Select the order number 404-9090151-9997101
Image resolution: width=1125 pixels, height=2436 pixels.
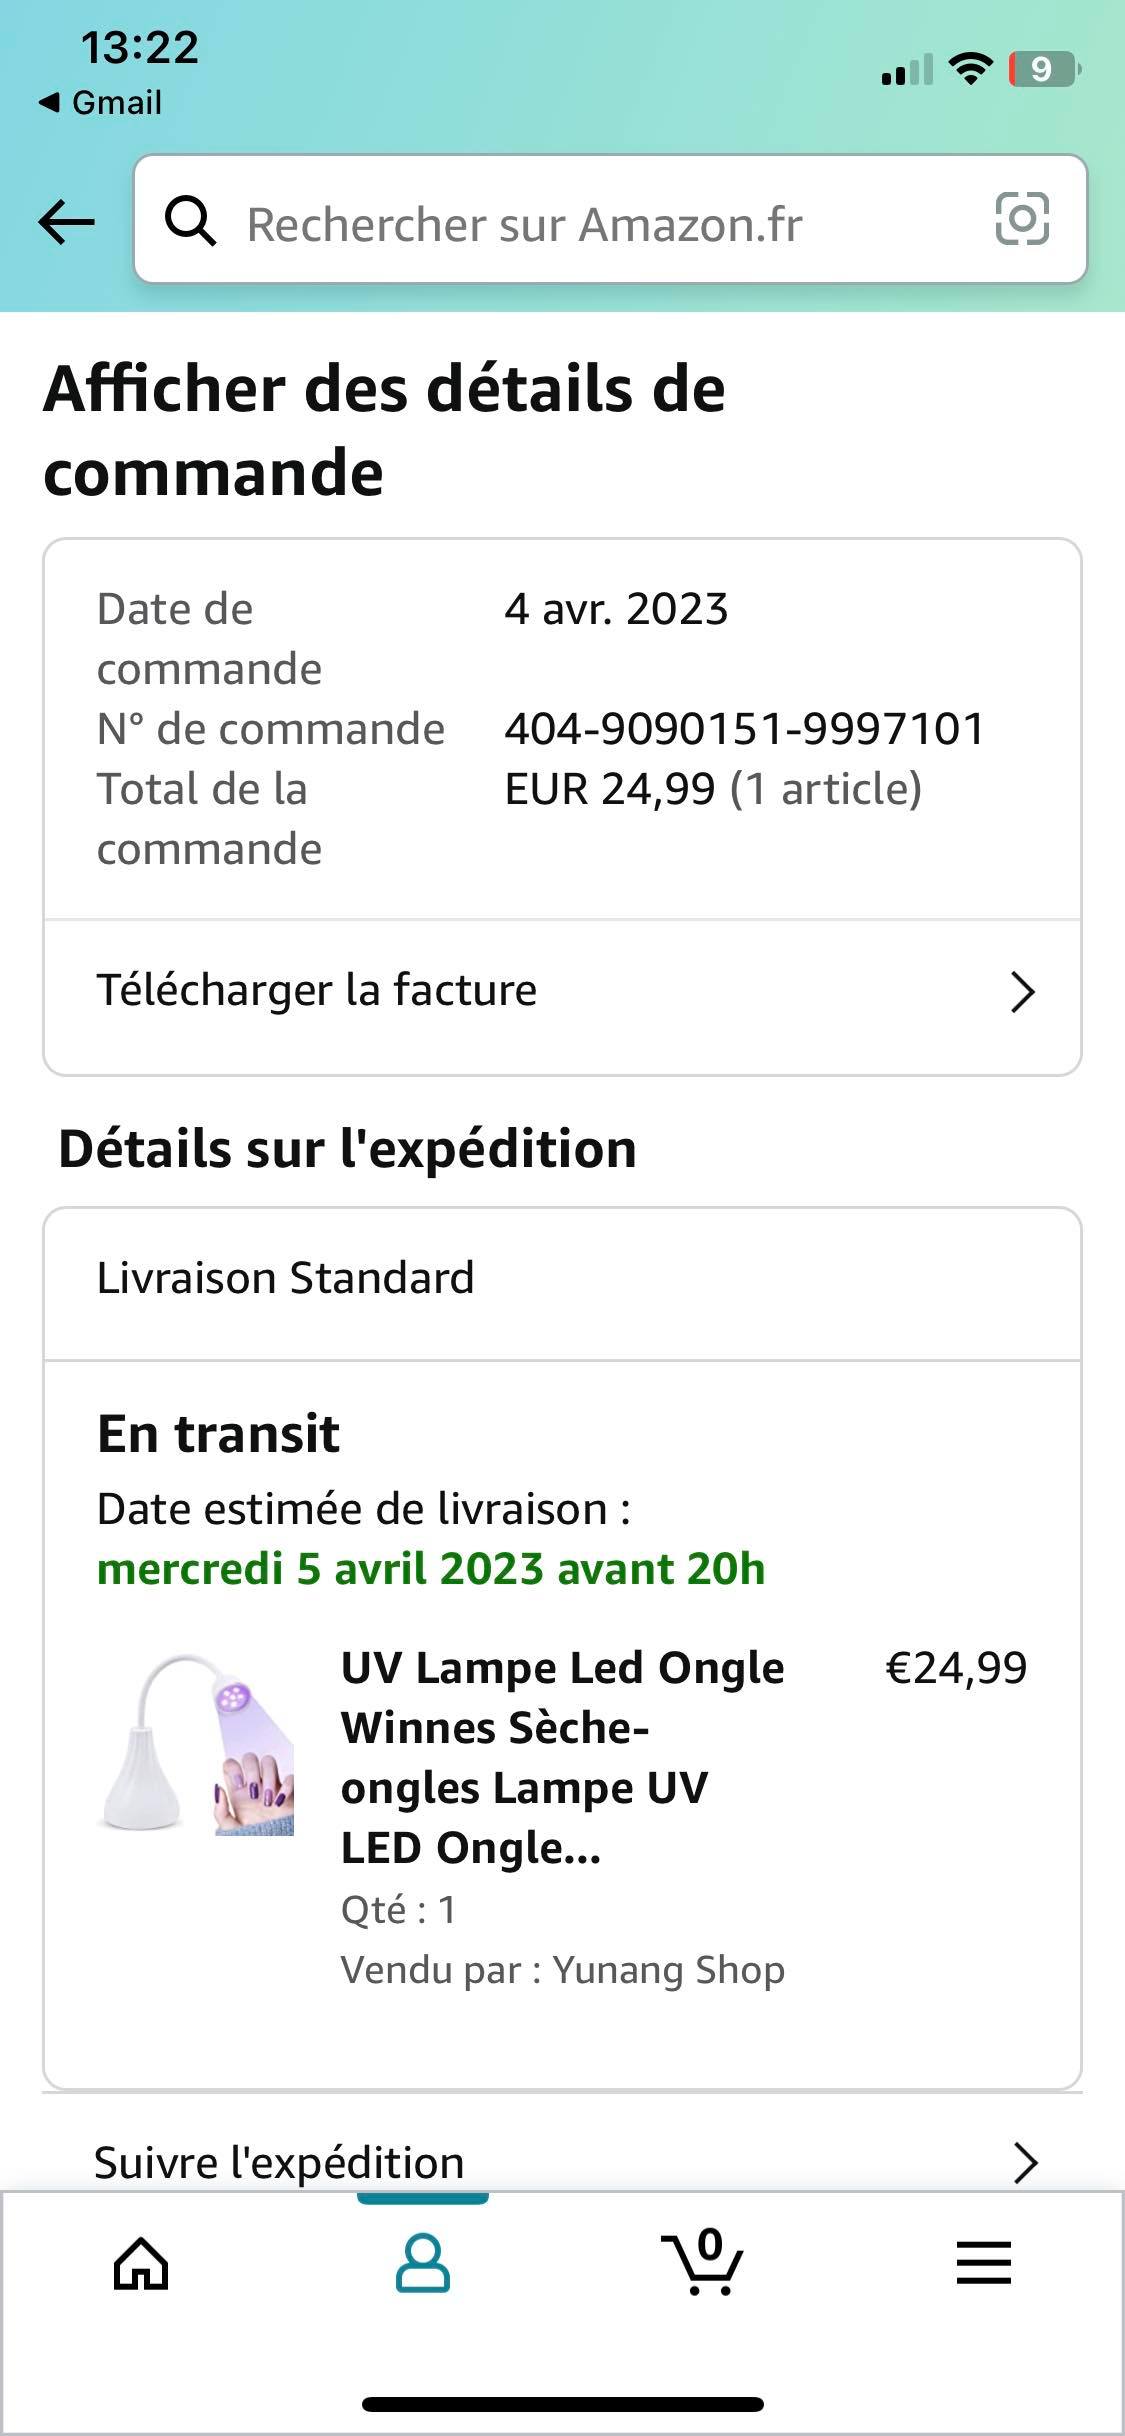(744, 729)
